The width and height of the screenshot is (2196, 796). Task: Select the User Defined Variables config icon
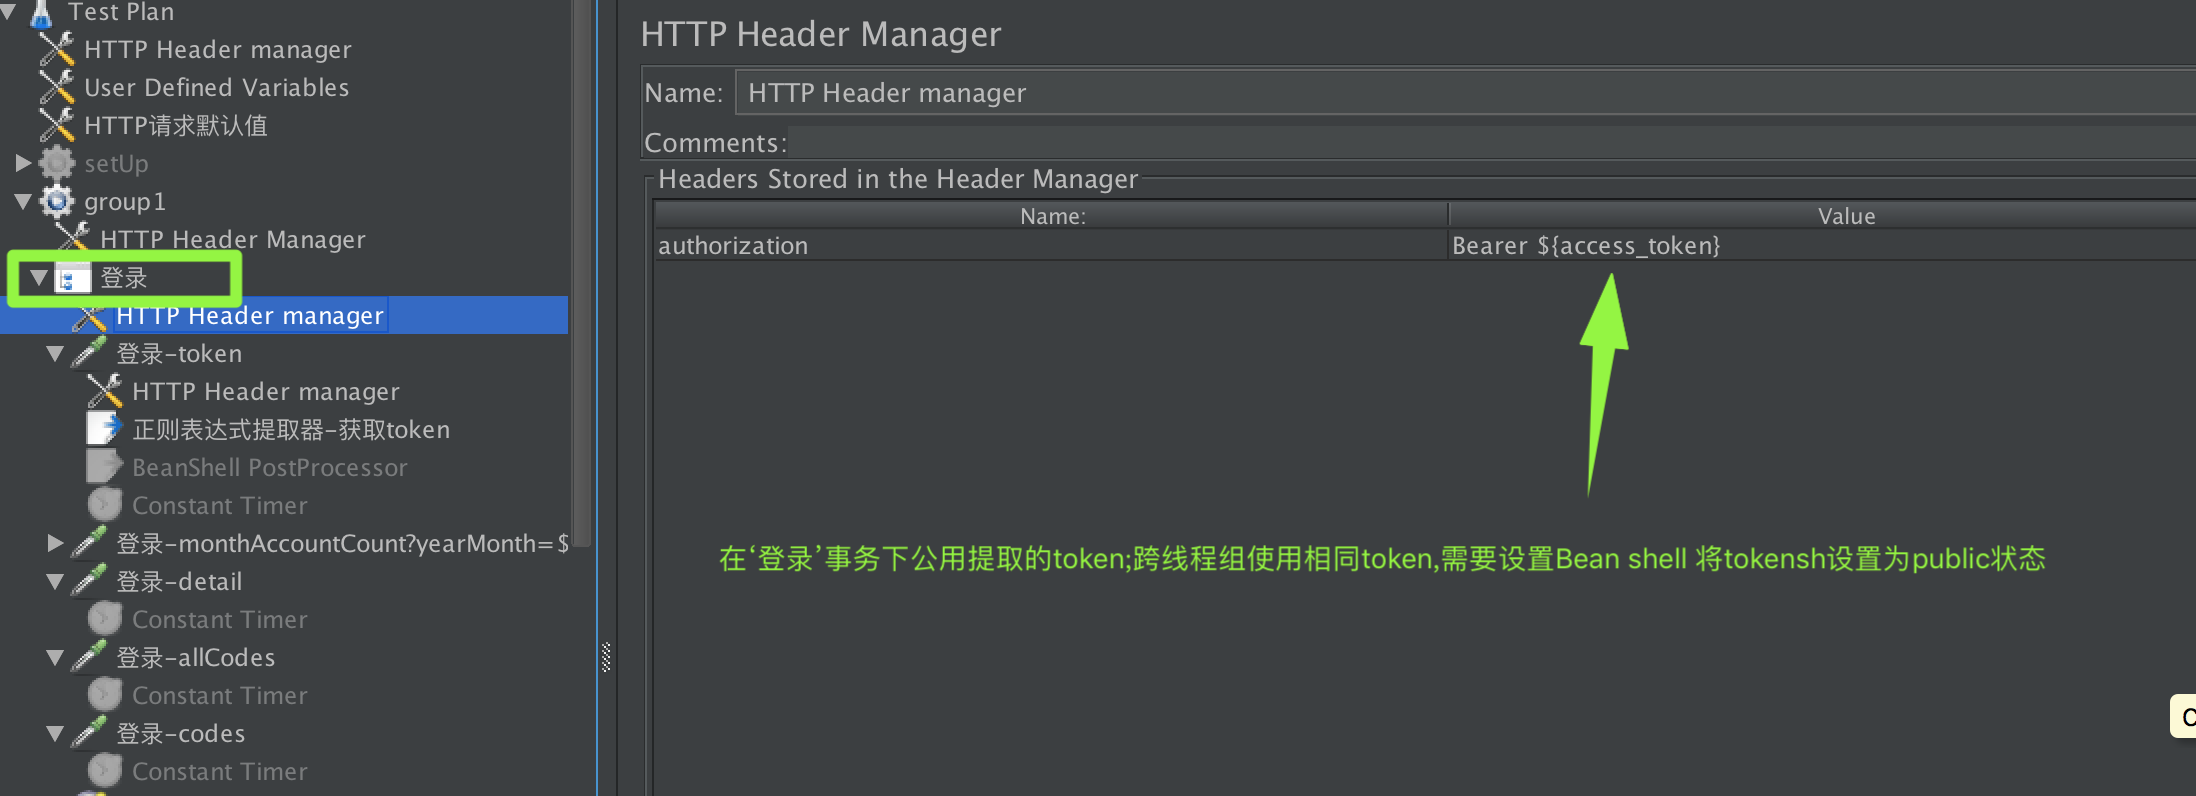pyautogui.click(x=57, y=87)
